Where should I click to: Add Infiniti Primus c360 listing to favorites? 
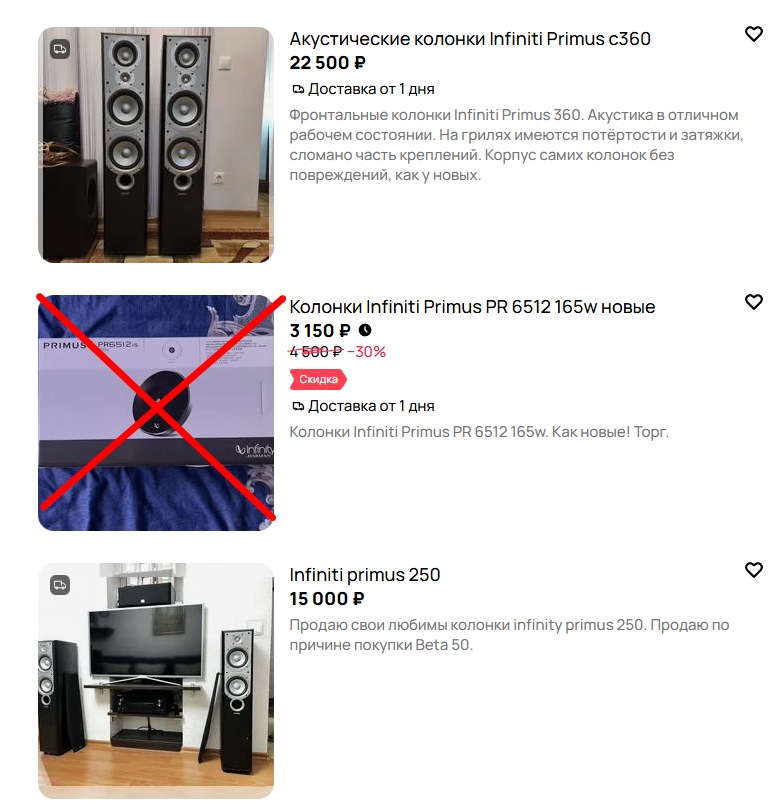pyautogui.click(x=753, y=34)
